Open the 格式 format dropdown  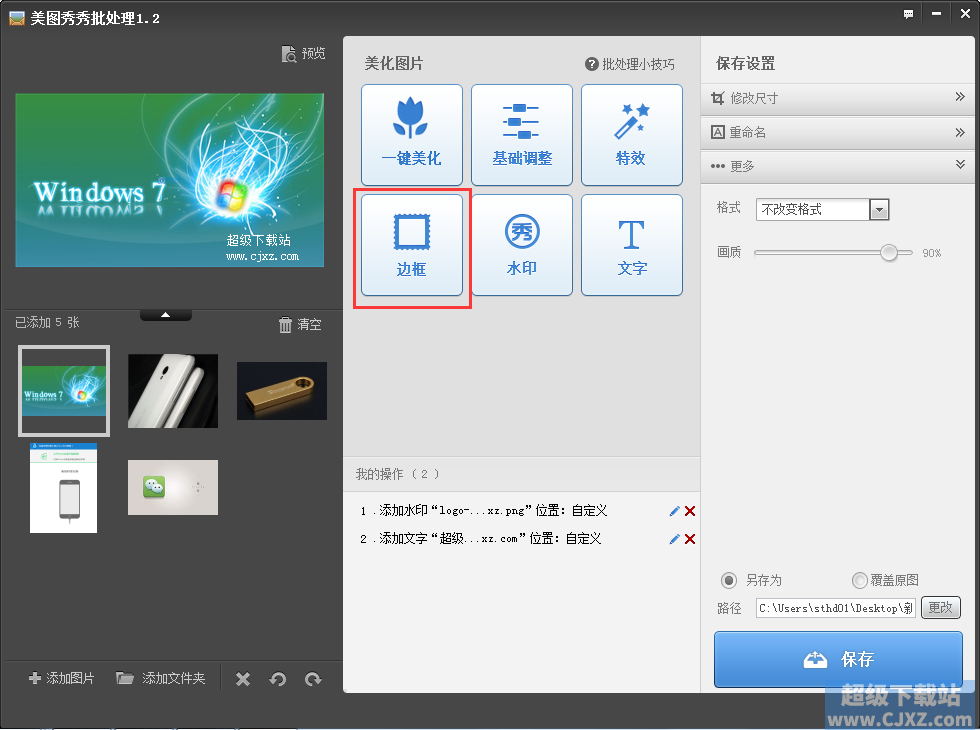coord(879,210)
